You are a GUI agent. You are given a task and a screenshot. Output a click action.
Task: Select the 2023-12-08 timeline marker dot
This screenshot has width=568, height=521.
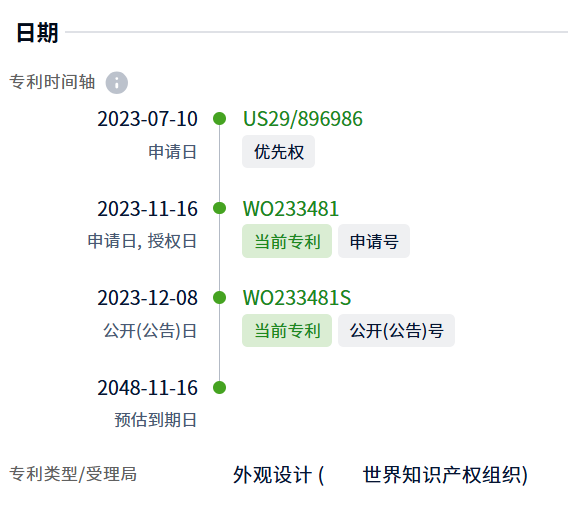(220, 297)
